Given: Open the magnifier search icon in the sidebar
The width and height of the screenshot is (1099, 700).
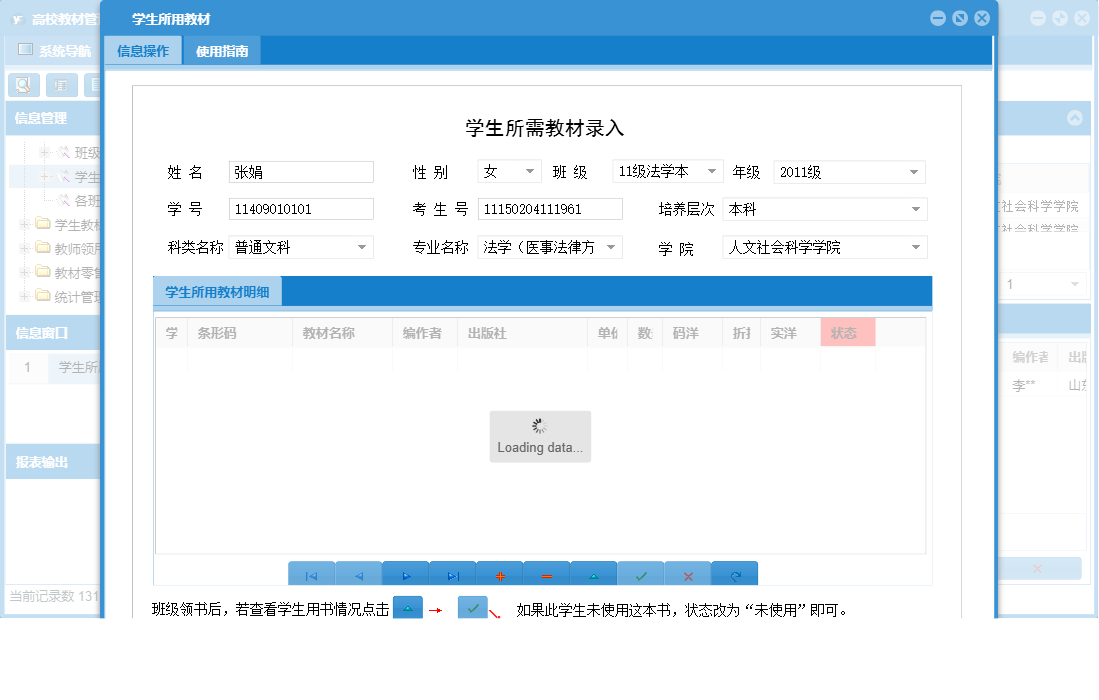Looking at the screenshot, I should [x=22, y=85].
